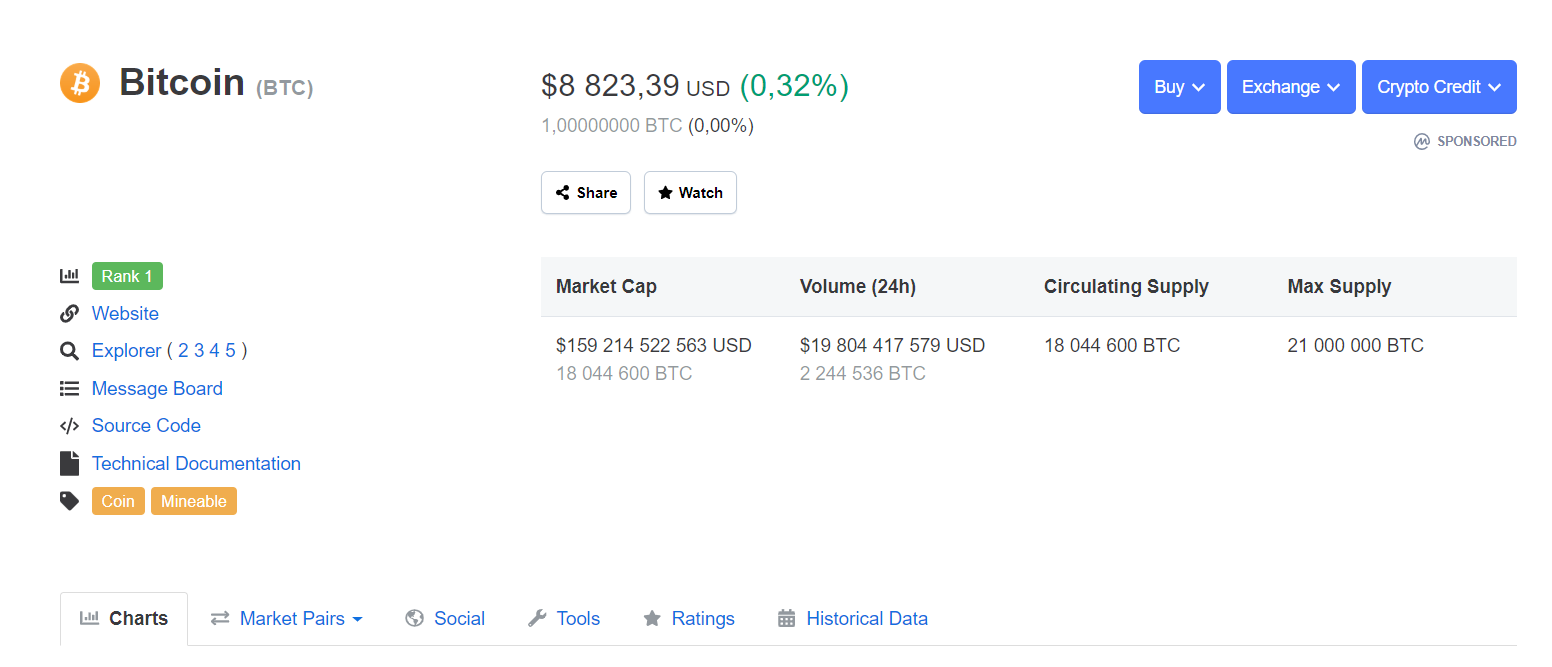Viewport: 1552px width, 667px height.
Task: Click the Share button
Action: click(x=586, y=193)
